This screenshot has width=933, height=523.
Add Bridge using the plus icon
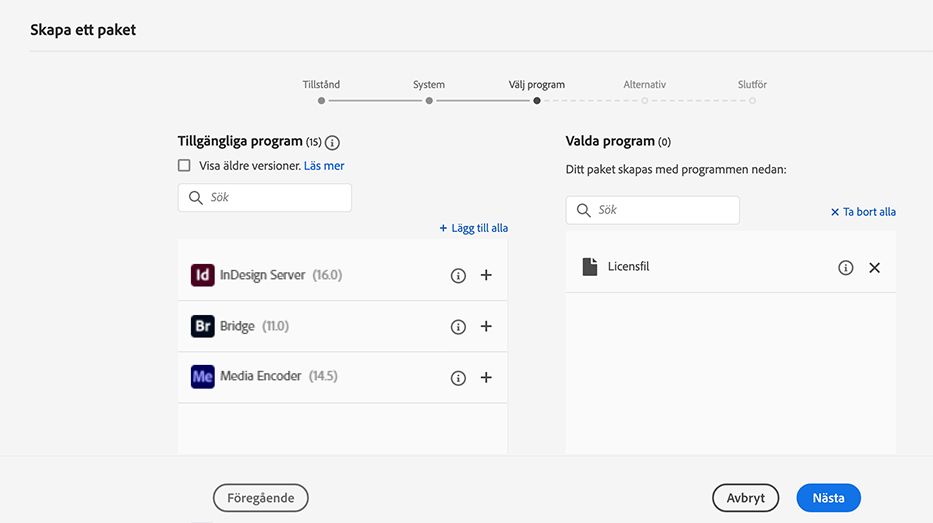pos(486,326)
